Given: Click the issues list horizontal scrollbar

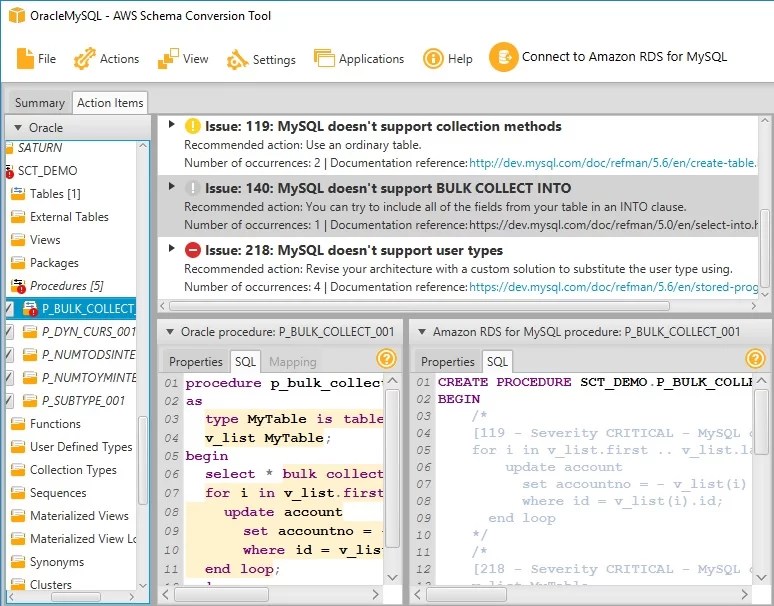Looking at the screenshot, I should [x=419, y=306].
